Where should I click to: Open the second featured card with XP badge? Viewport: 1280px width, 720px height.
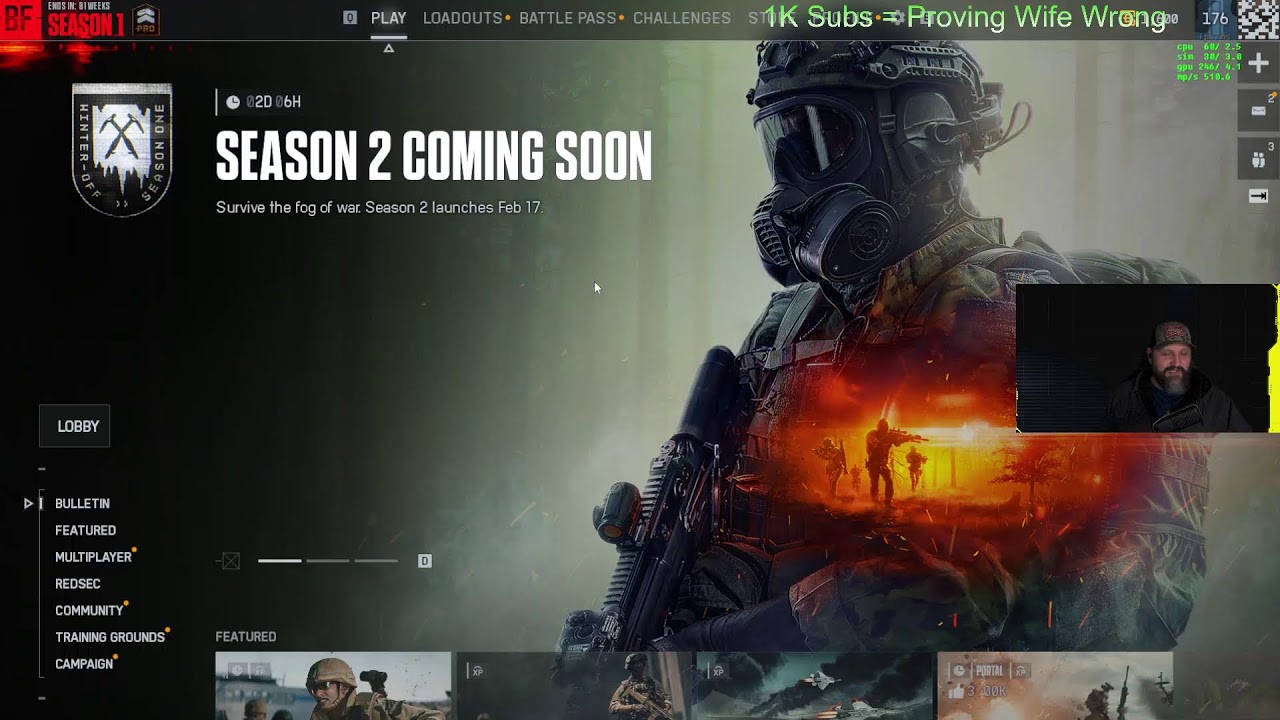click(x=574, y=686)
